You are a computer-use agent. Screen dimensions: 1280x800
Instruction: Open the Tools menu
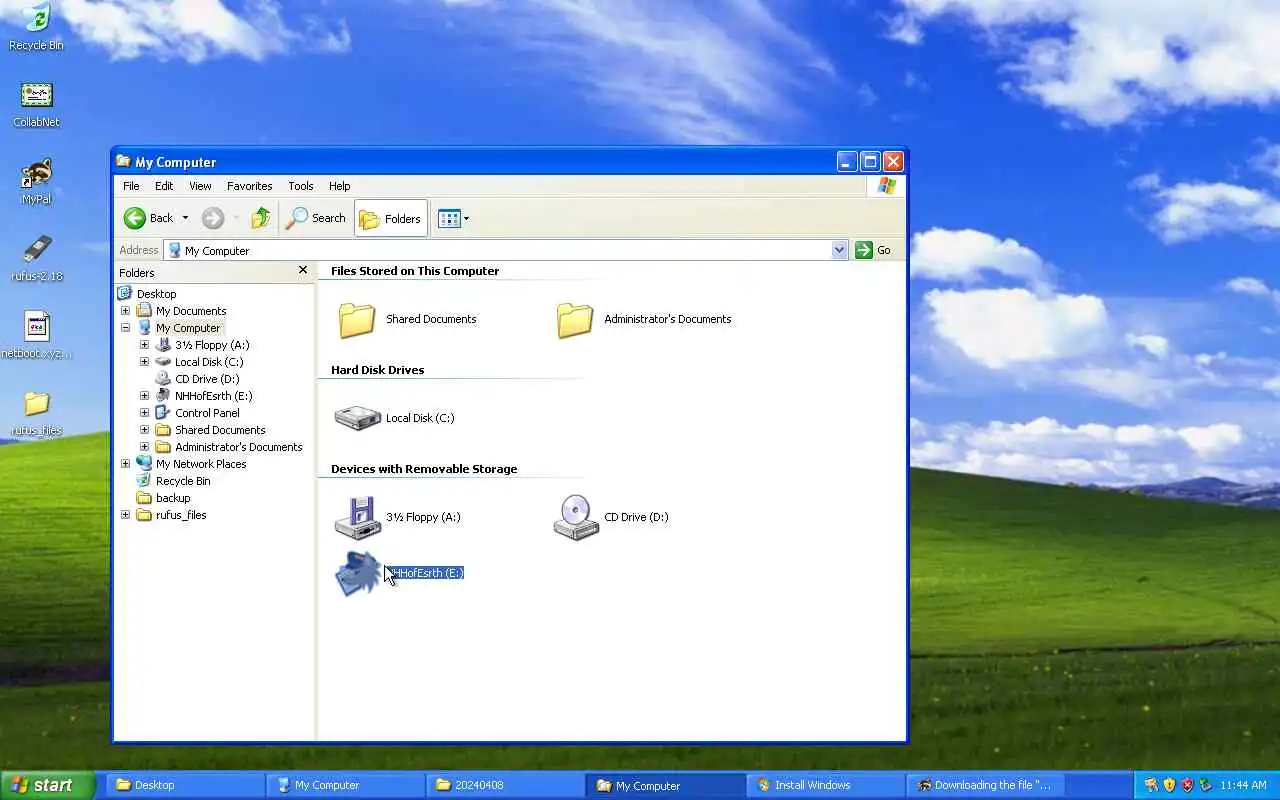point(300,186)
